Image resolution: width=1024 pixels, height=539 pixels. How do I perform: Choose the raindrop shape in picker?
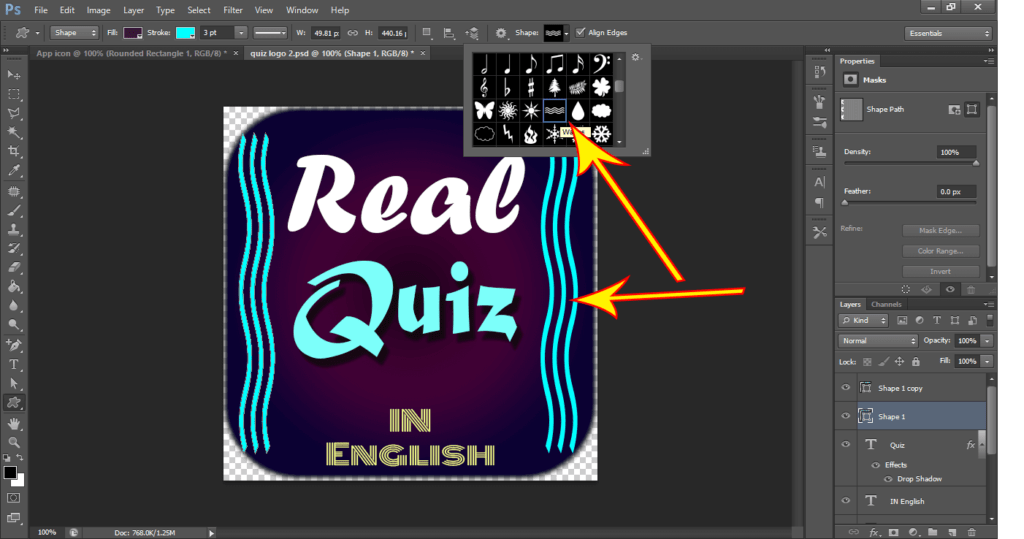click(x=577, y=110)
